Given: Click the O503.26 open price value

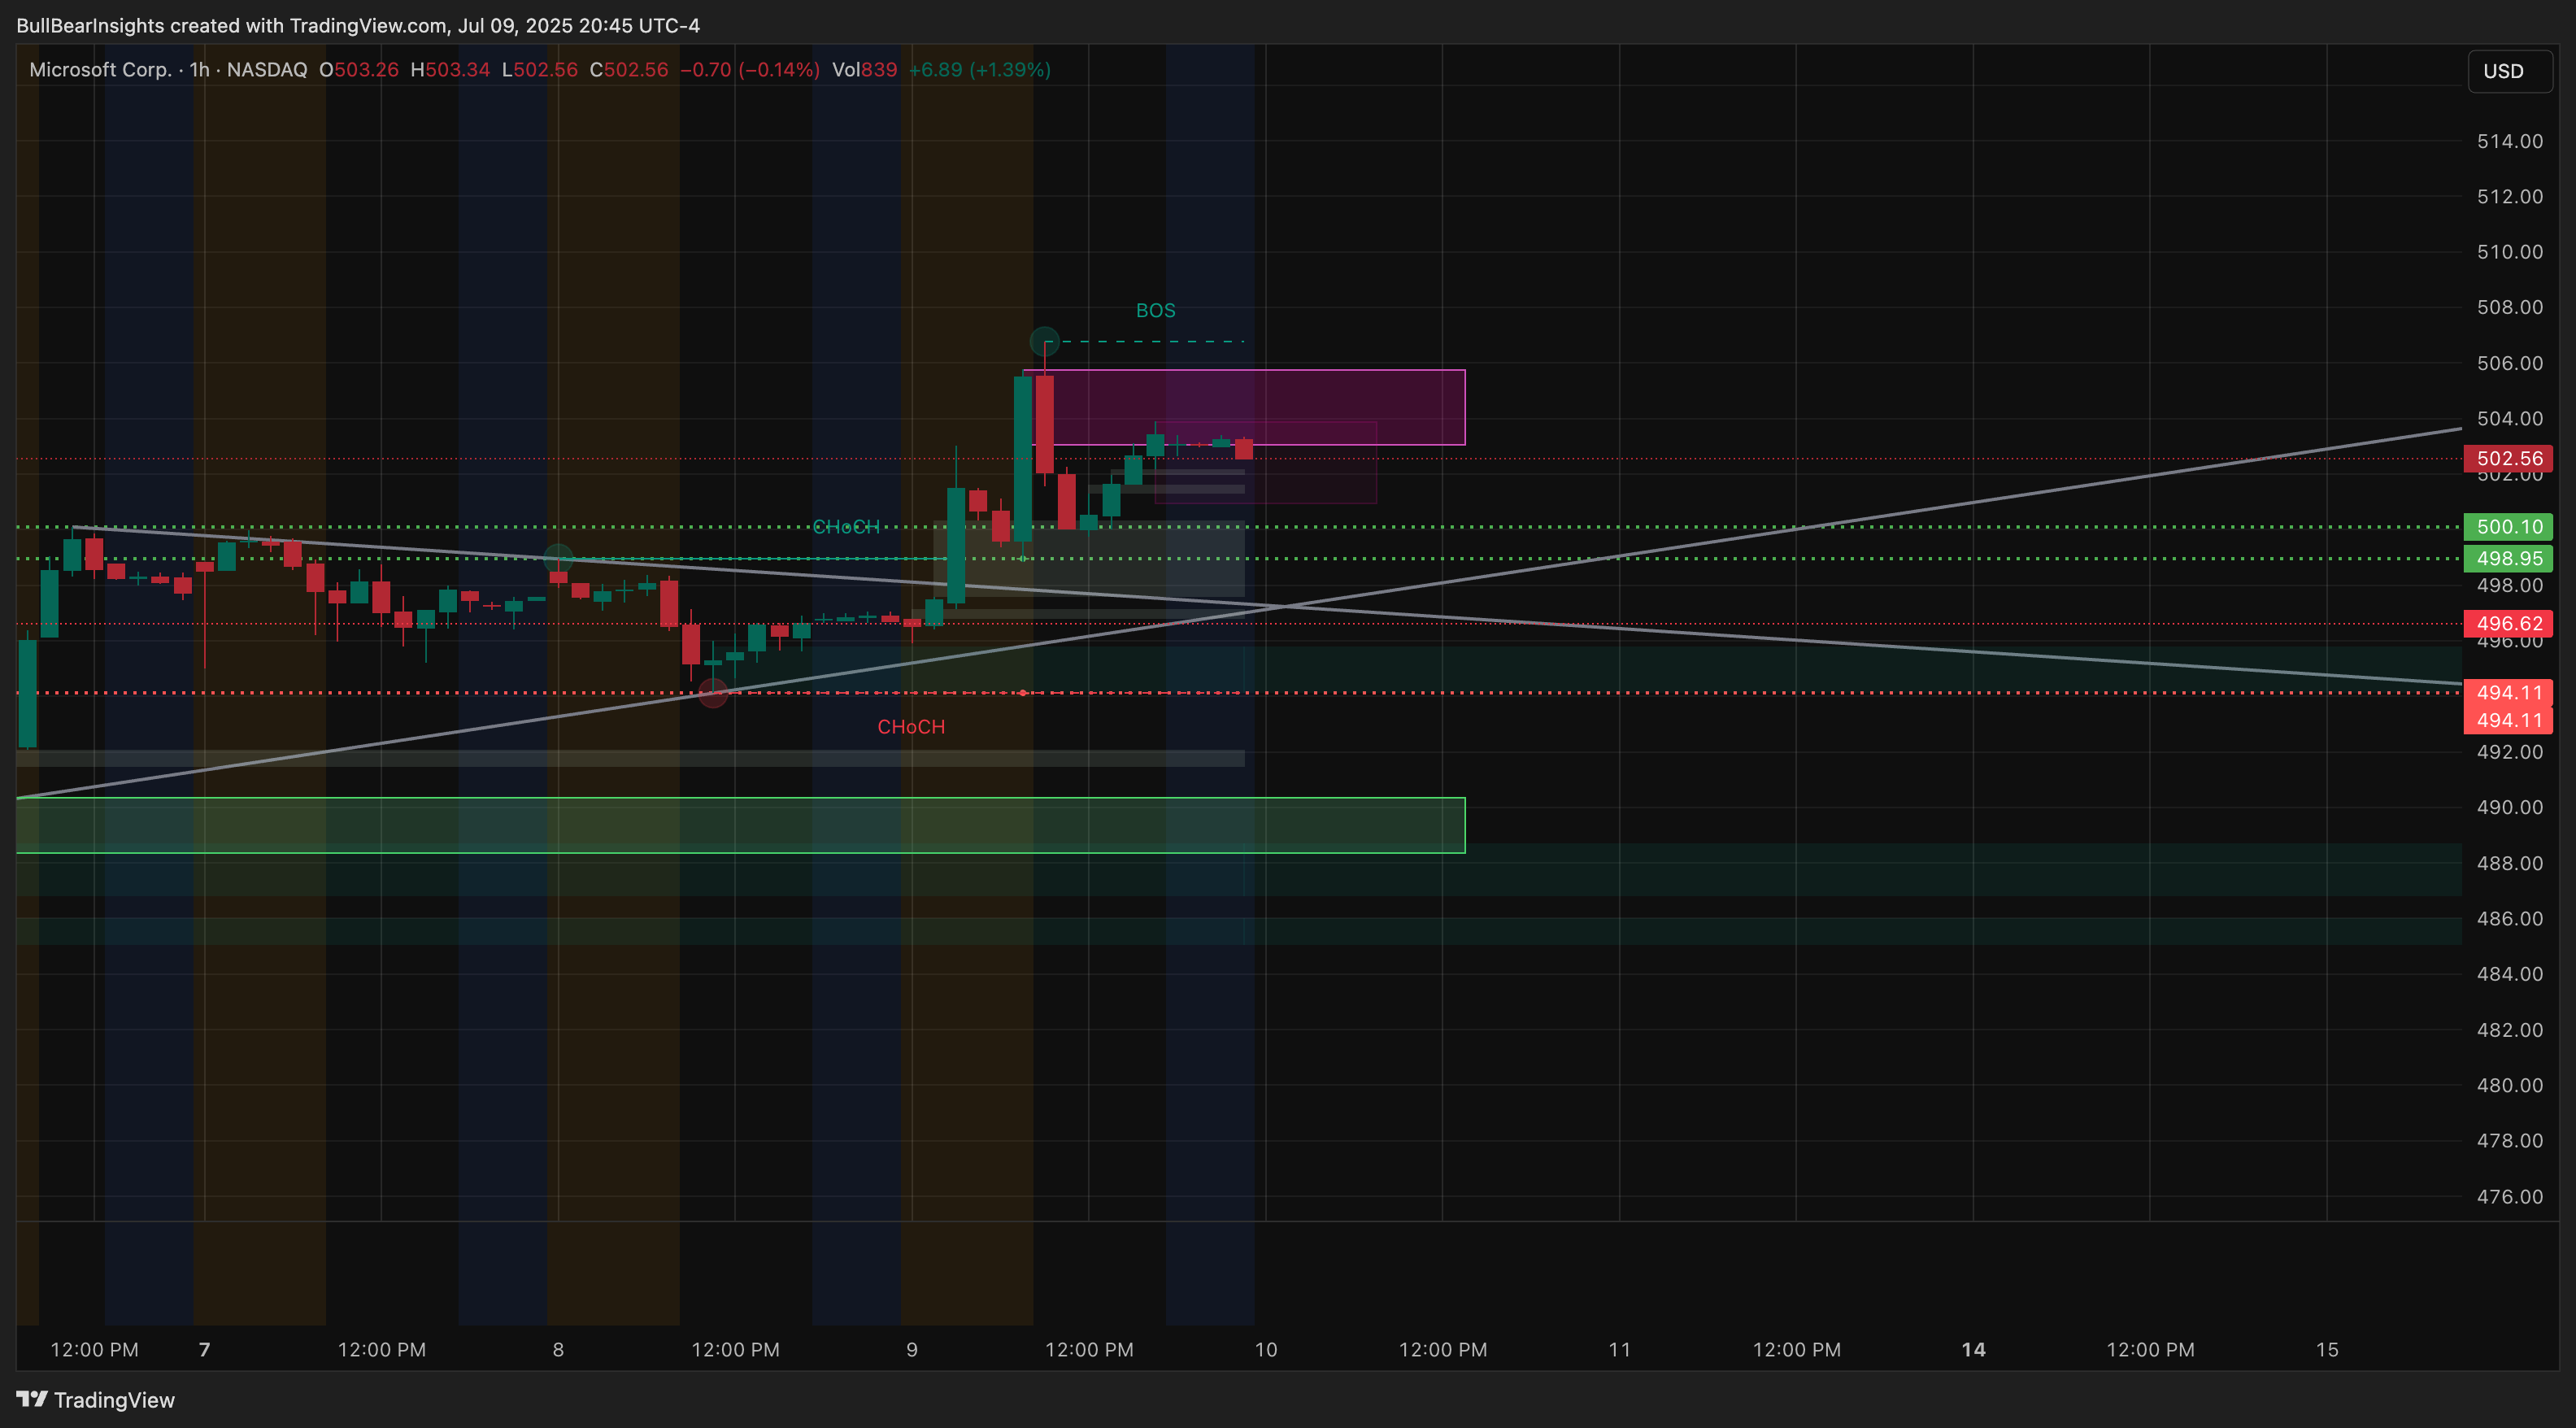Looking at the screenshot, I should [x=359, y=70].
